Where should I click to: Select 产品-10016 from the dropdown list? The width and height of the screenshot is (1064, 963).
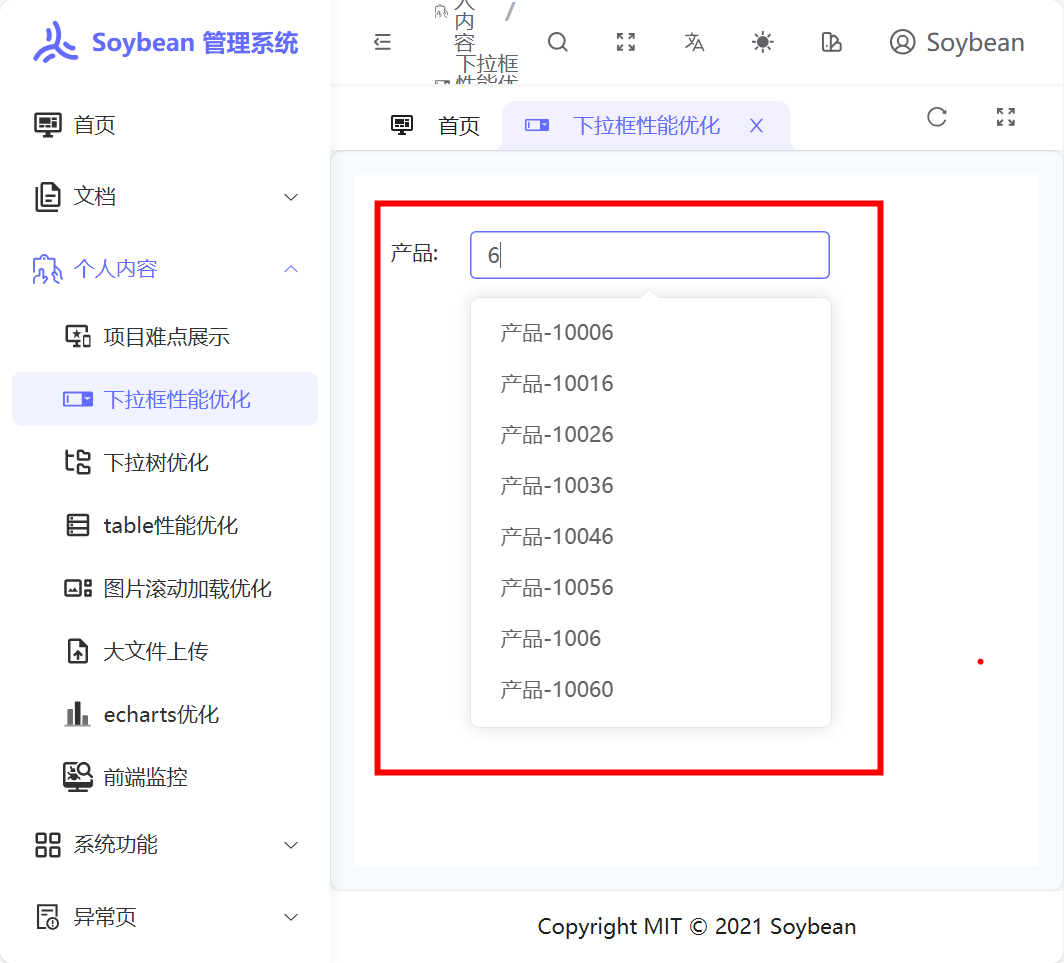click(556, 383)
